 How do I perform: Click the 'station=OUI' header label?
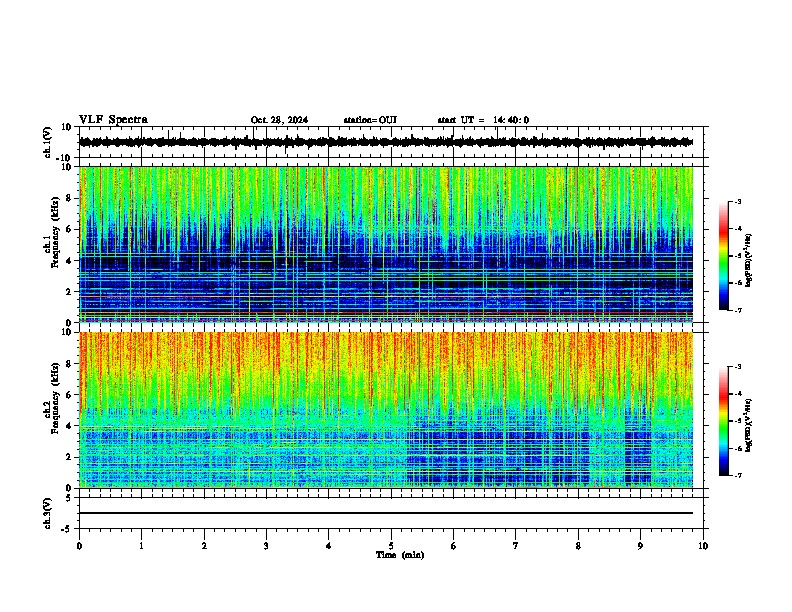(370, 120)
